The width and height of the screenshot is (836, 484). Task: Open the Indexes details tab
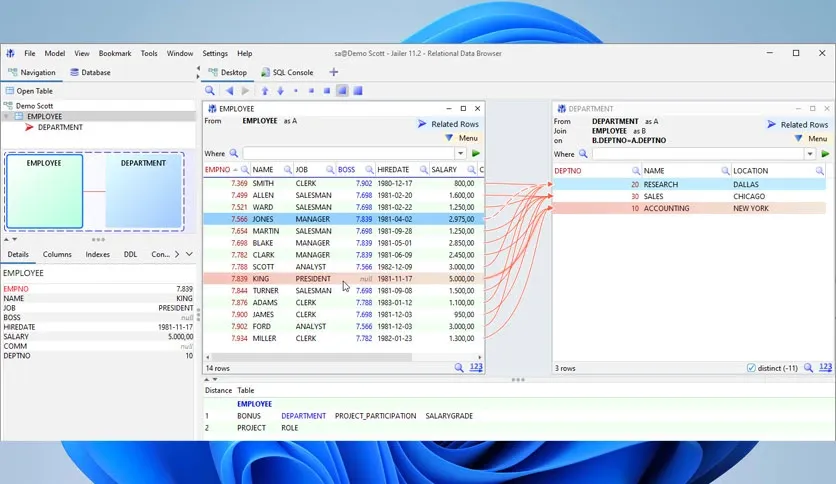[98, 254]
